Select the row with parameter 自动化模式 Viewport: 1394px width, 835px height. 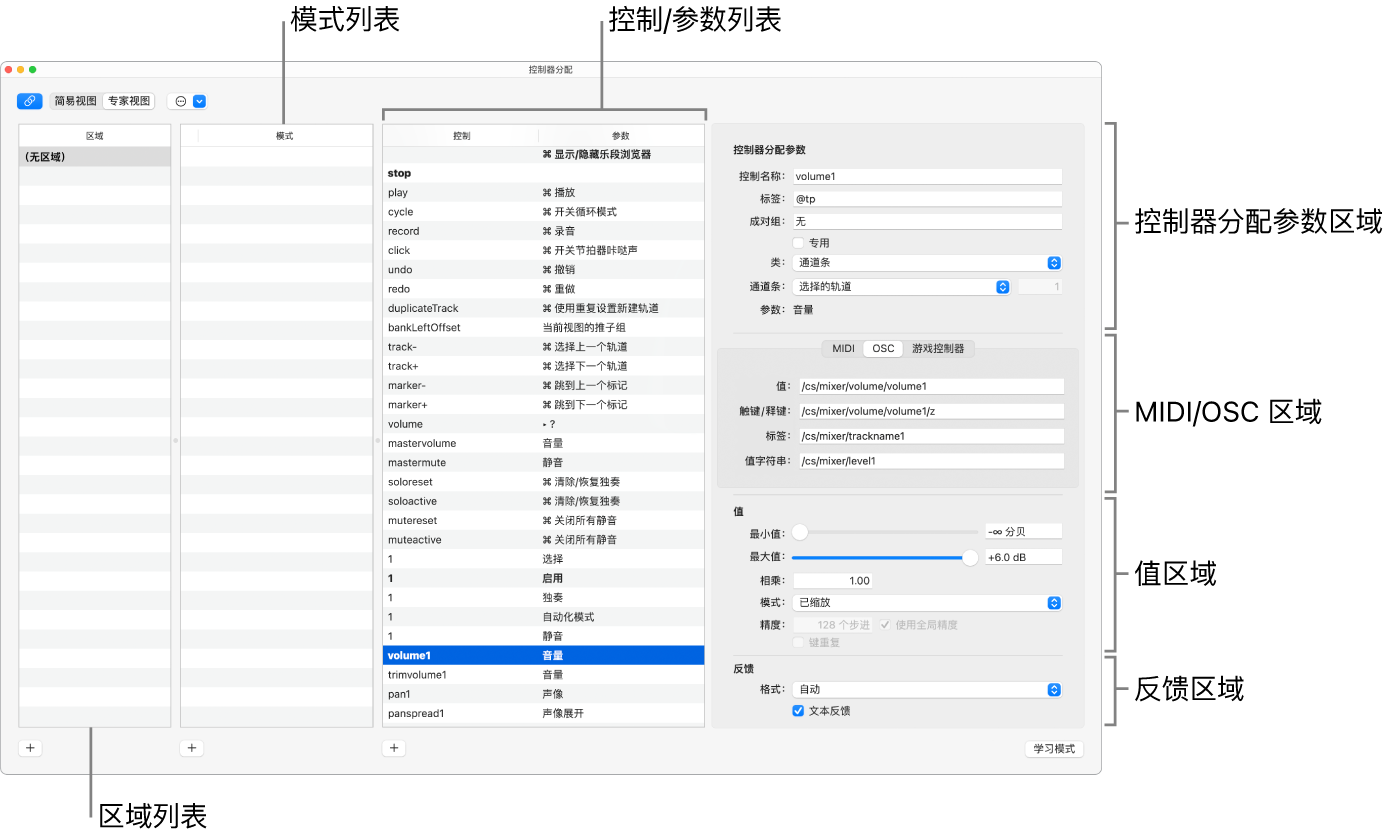544,617
